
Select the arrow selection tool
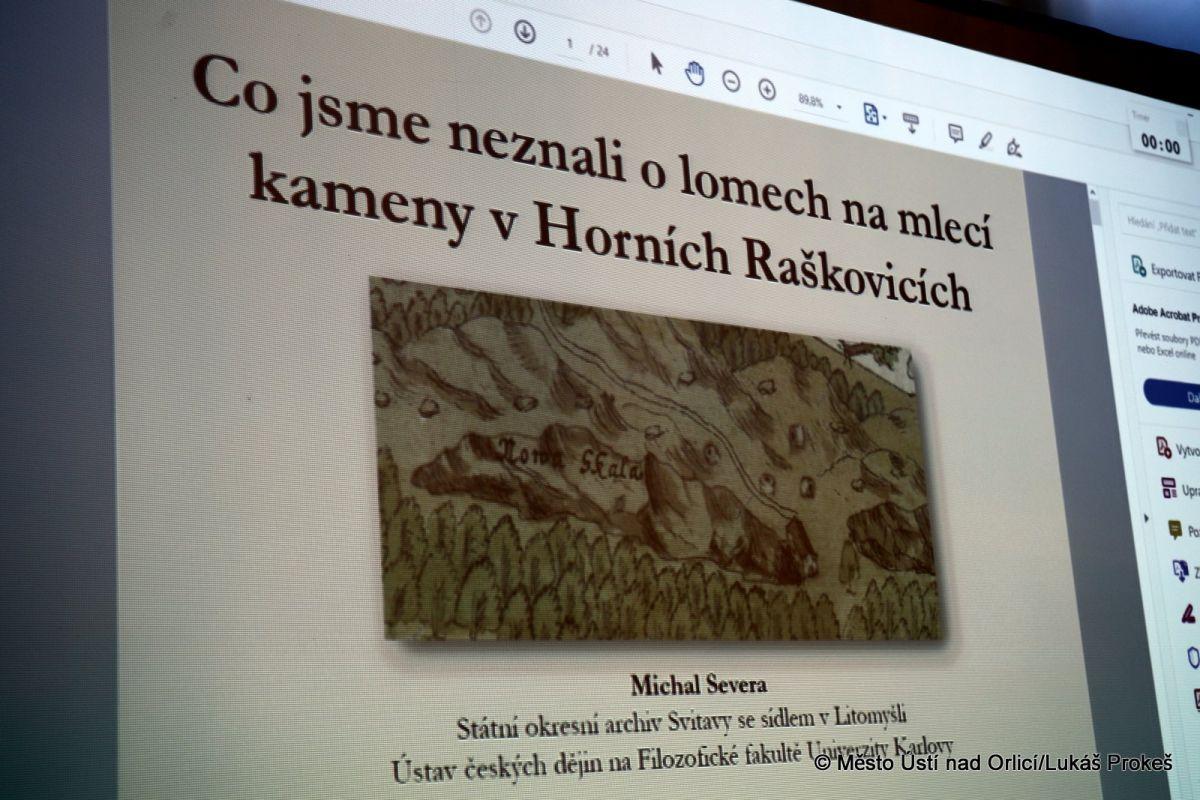coord(656,62)
